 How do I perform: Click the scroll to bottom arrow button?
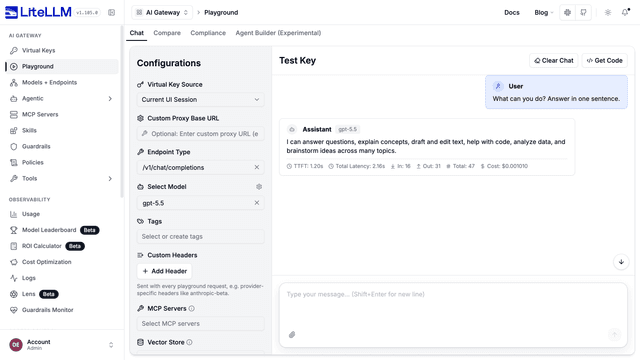point(621,262)
